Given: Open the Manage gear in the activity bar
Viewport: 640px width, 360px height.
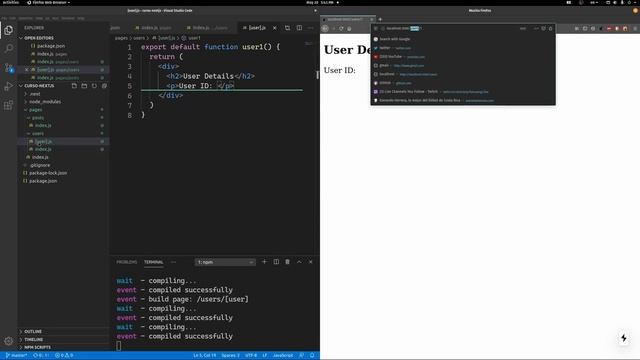Looking at the screenshot, I should [x=9, y=340].
